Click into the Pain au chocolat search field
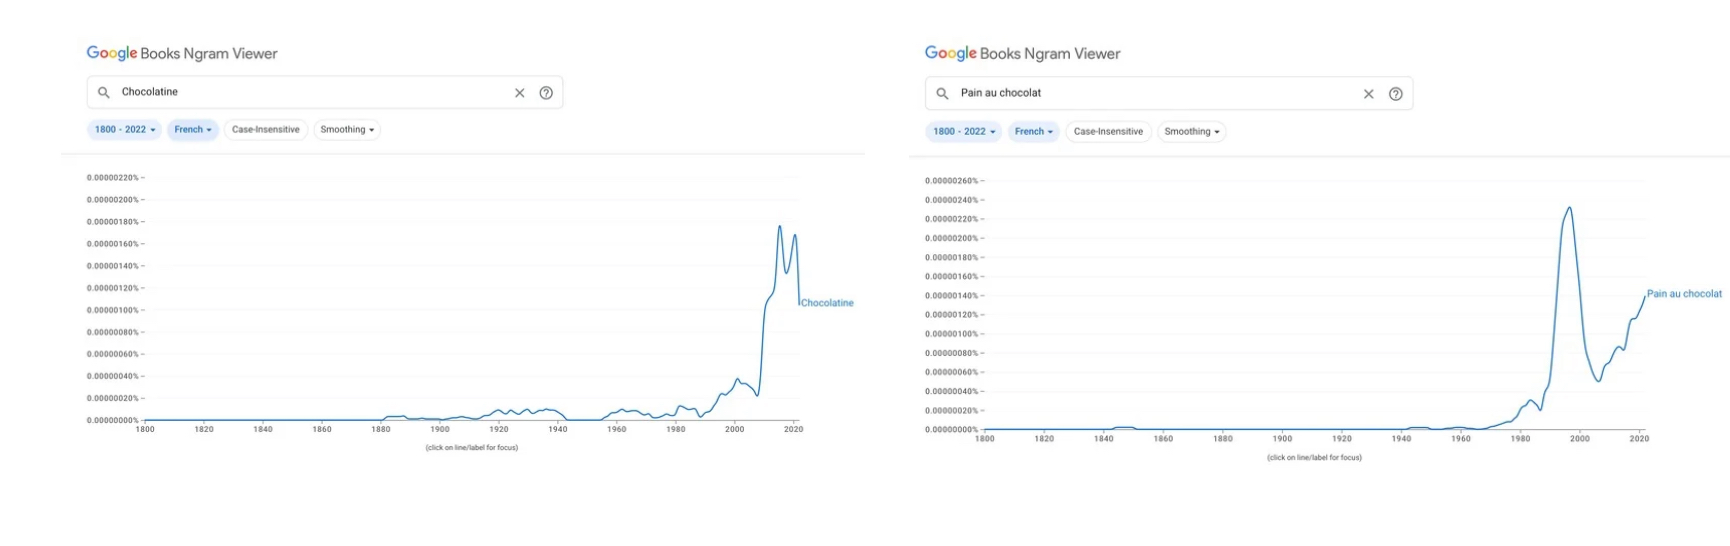1730x546 pixels. click(1150, 94)
